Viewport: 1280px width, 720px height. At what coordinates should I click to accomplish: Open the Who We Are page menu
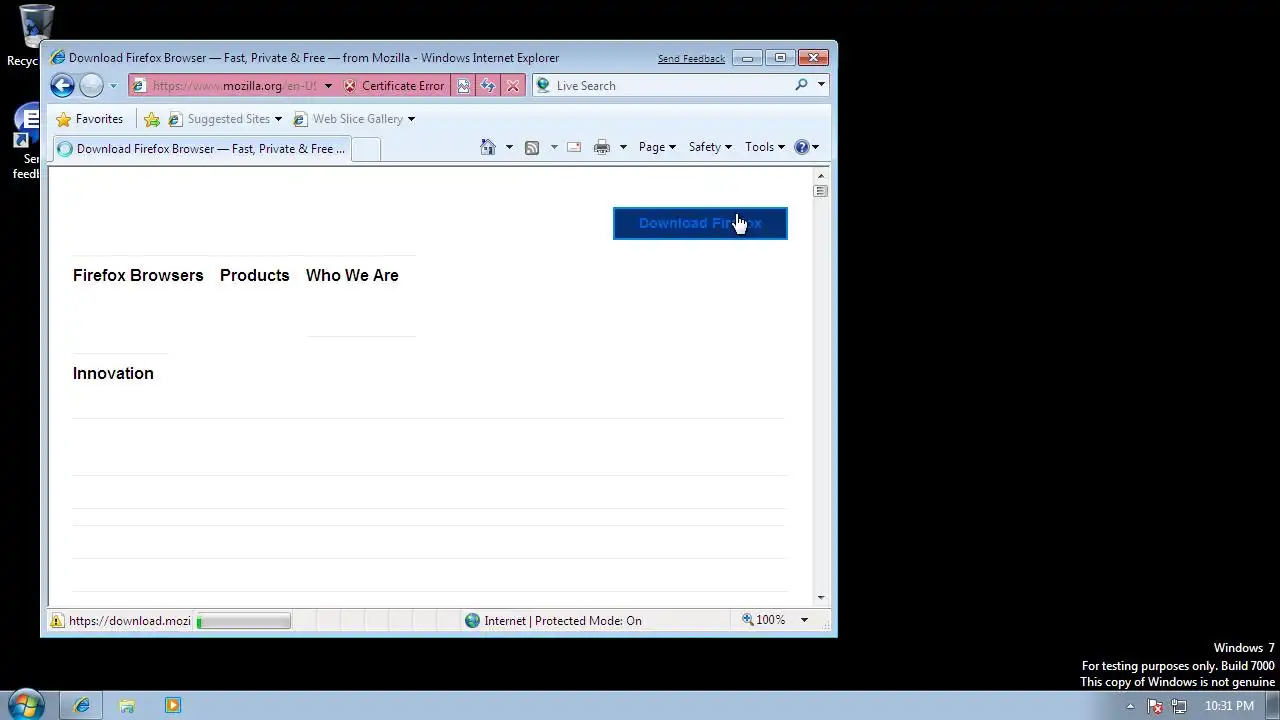(x=352, y=275)
